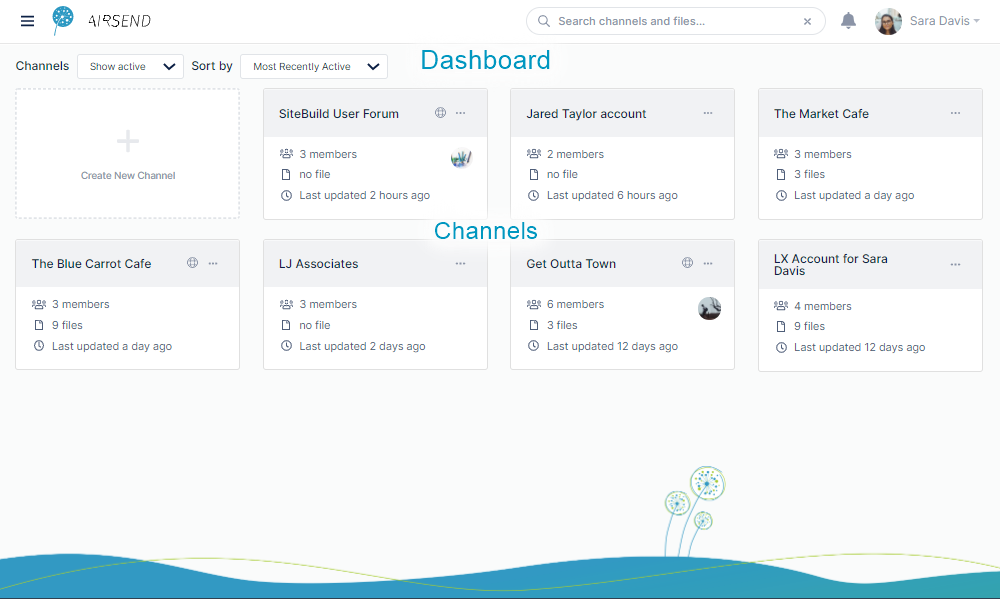
Task: Open more options for SiteBuild User Forum
Action: [460, 113]
